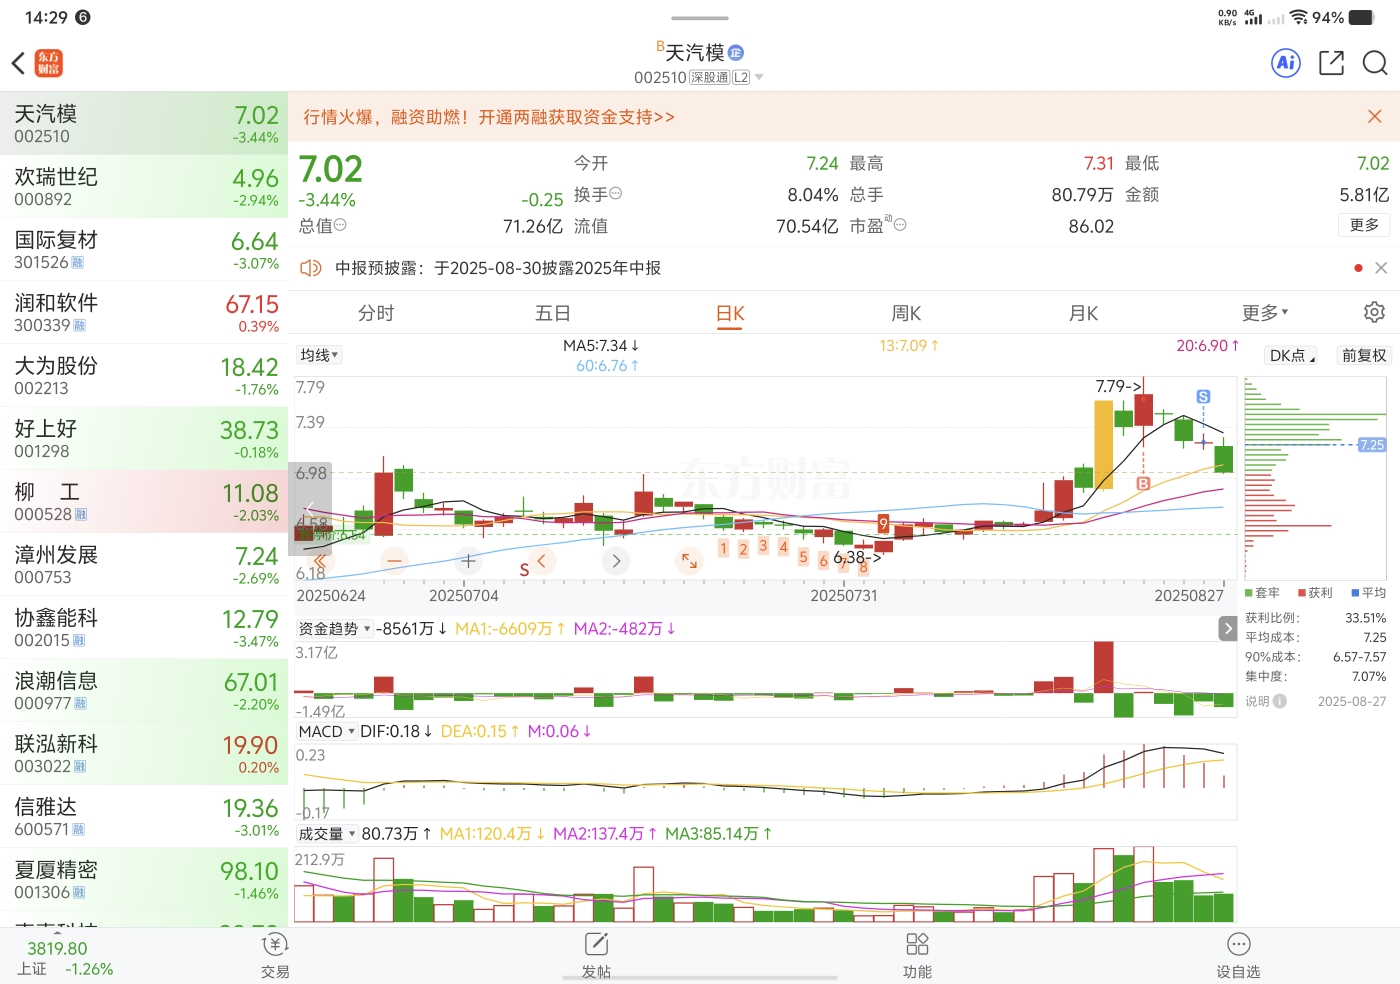Select 润和软件 in stock list
Screen dimensions: 1400x984
point(144,312)
